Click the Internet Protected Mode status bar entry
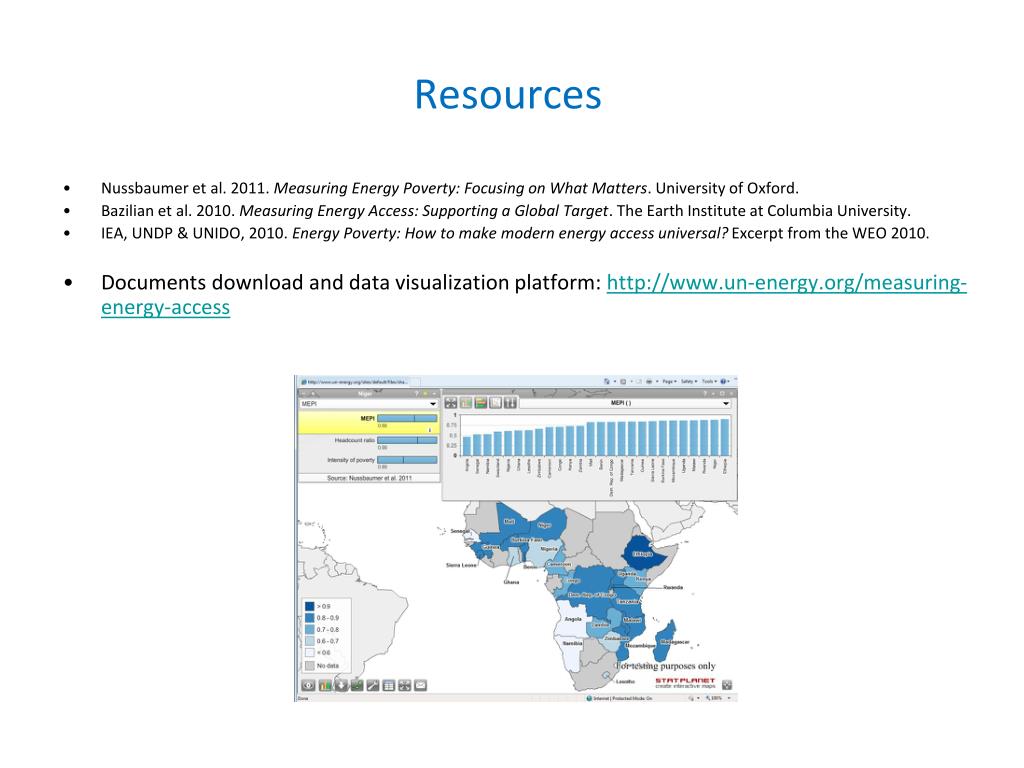 click(x=619, y=698)
